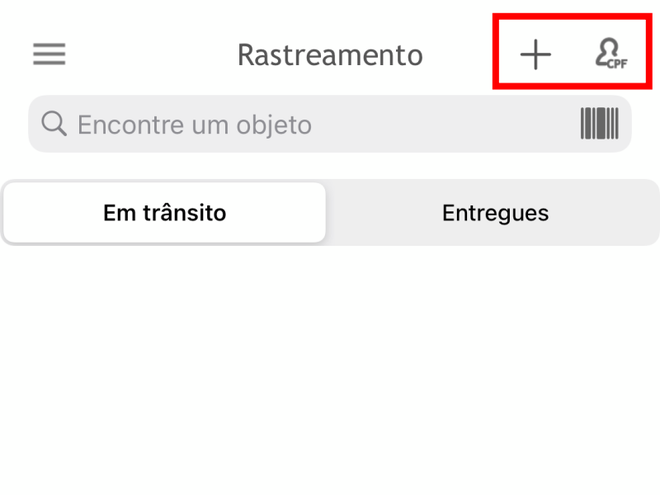Click the empty object list area
Image resolution: width=660 pixels, height=495 pixels.
point(330,370)
